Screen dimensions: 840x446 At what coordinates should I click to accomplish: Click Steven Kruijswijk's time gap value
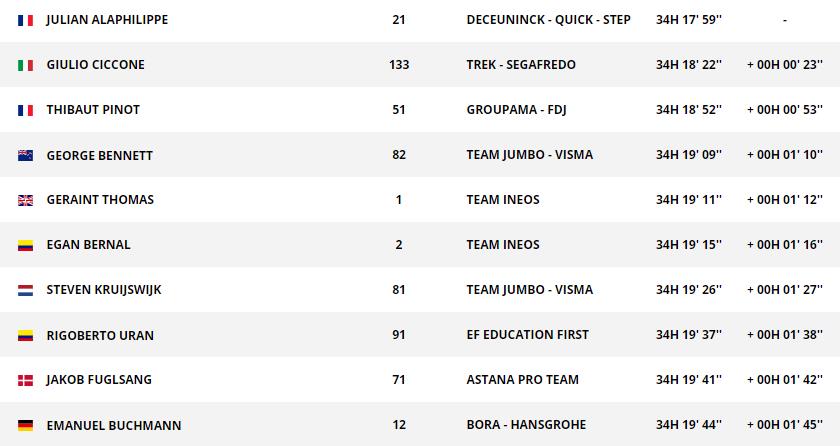click(784, 290)
